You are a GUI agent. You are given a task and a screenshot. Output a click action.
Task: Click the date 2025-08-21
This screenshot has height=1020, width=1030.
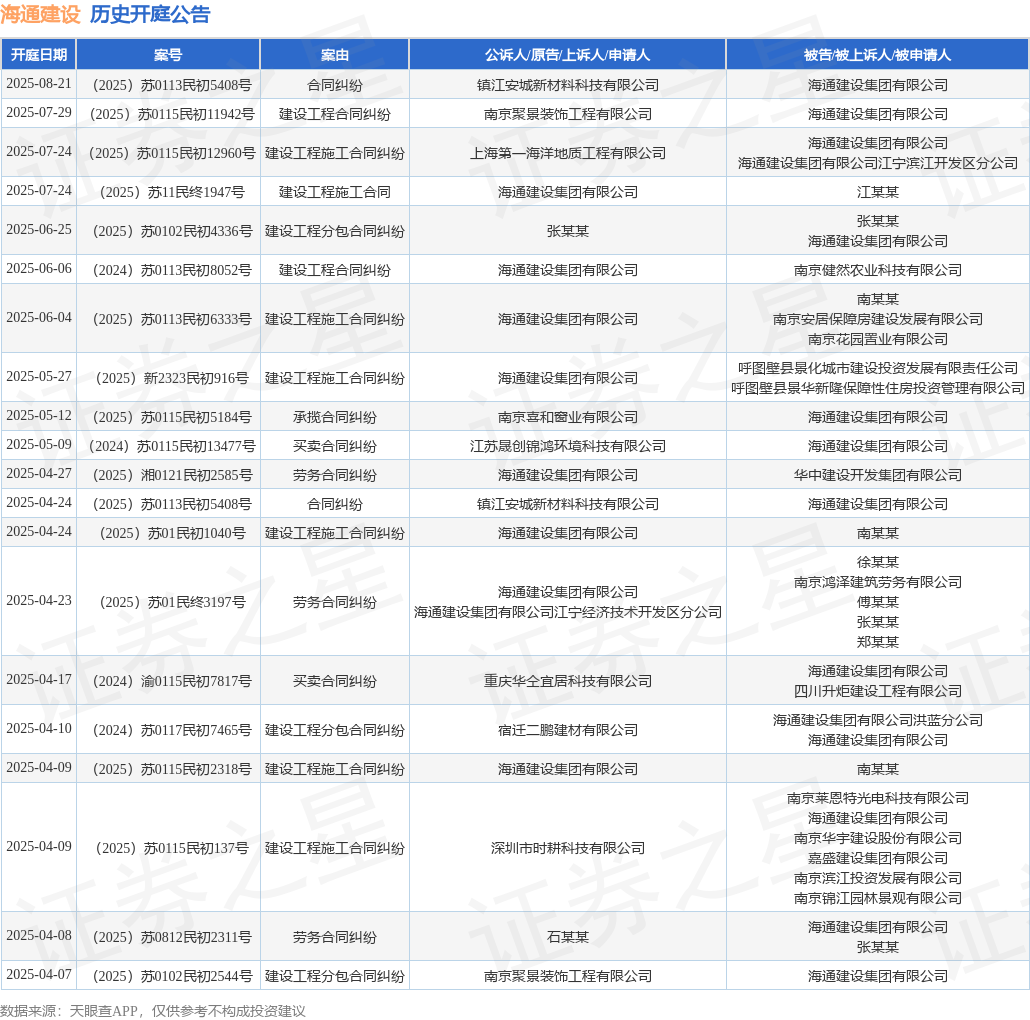[x=39, y=83]
